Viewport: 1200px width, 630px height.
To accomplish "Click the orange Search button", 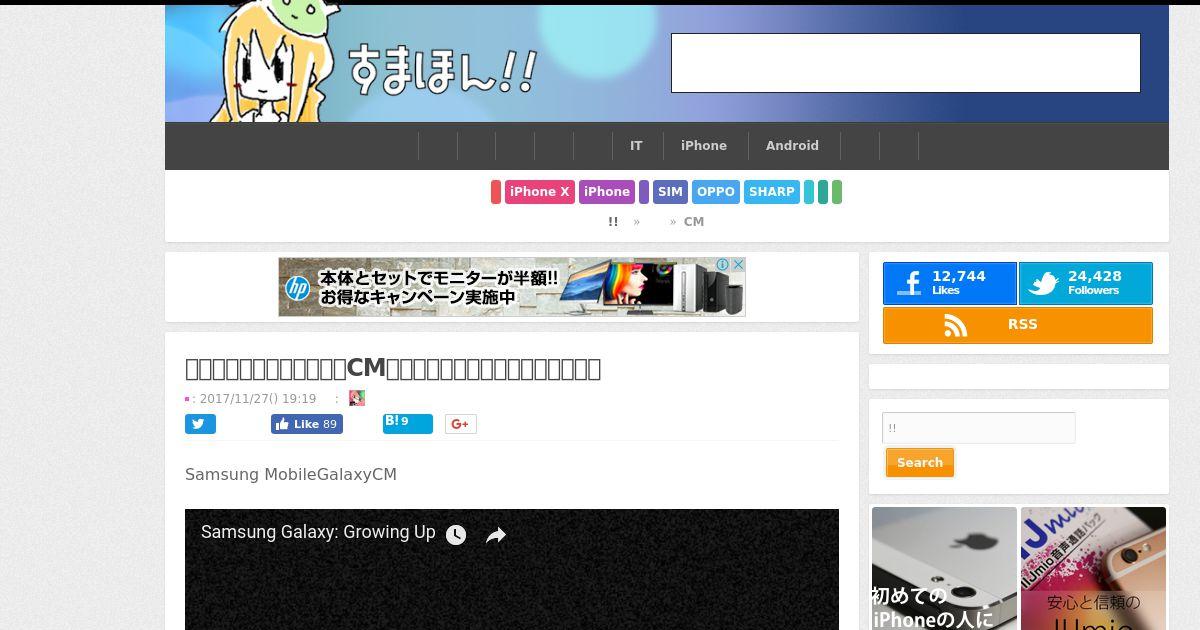I will click(920, 462).
